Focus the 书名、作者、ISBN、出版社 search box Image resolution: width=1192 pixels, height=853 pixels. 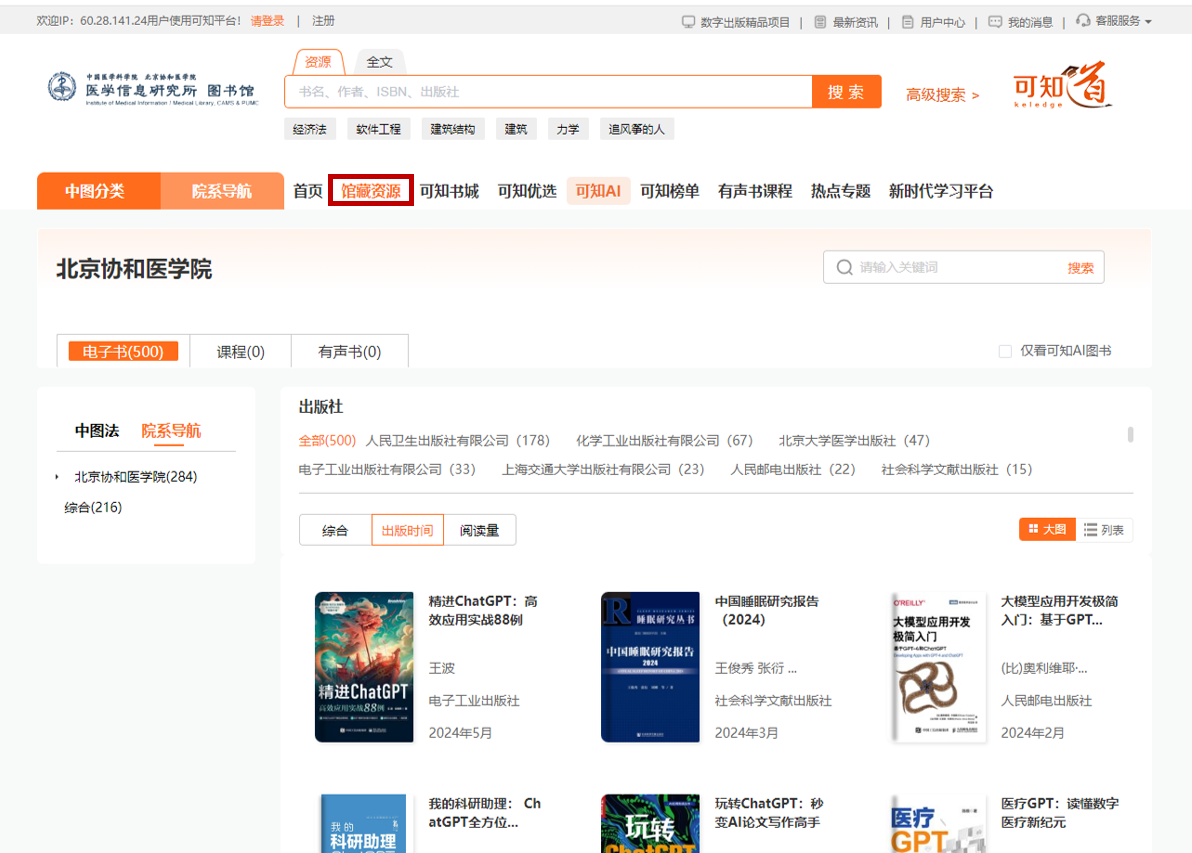(549, 92)
